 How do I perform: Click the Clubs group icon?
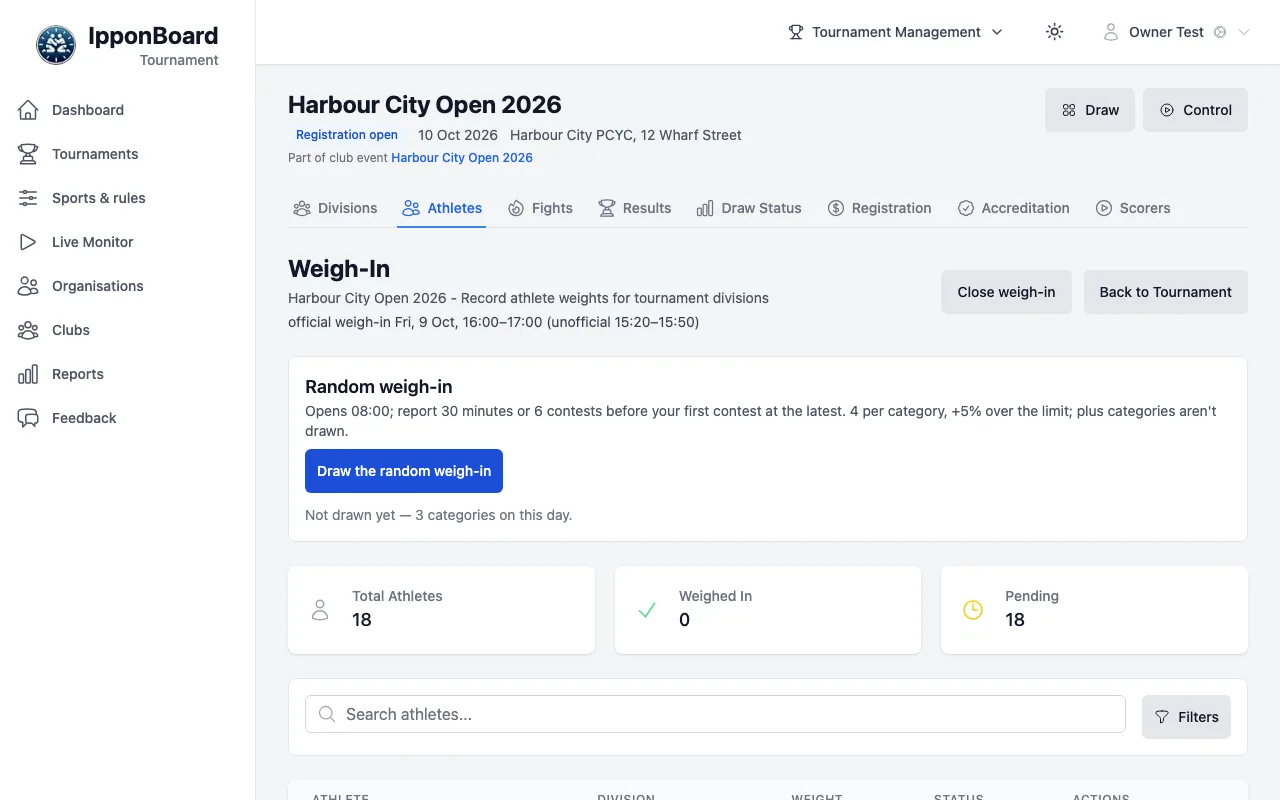point(28,330)
